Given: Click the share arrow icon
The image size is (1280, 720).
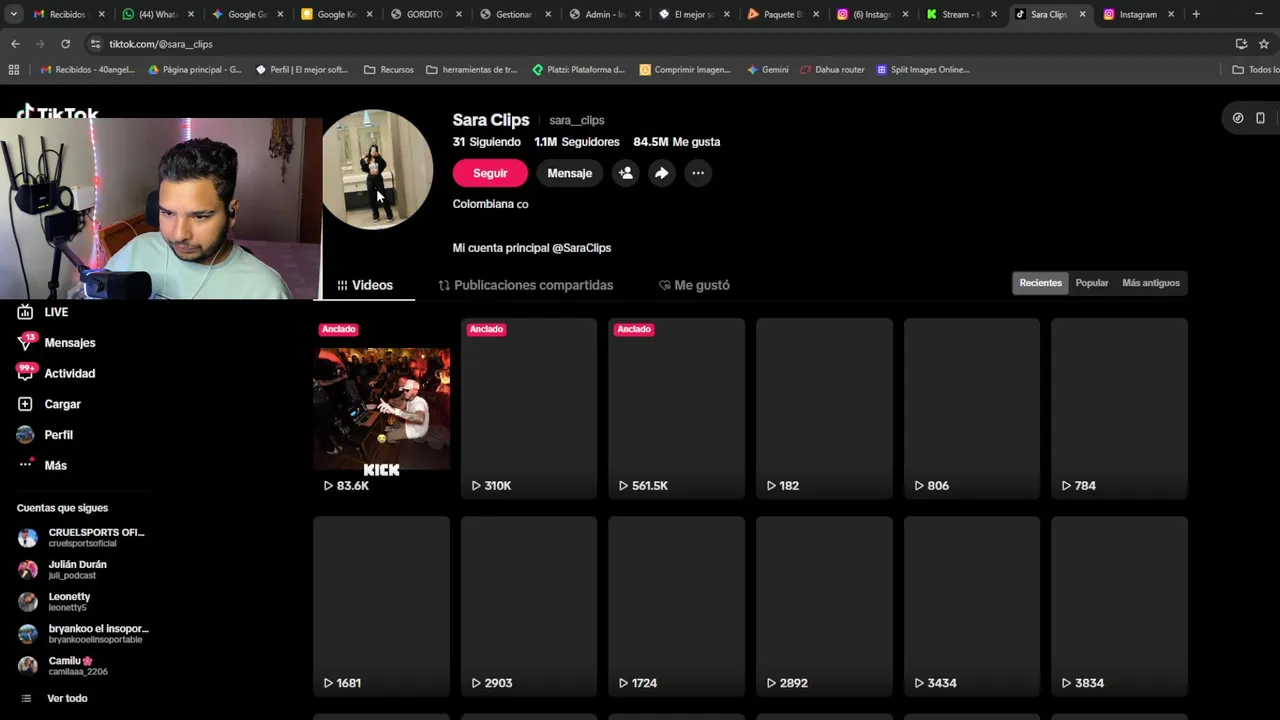Looking at the screenshot, I should 662,173.
